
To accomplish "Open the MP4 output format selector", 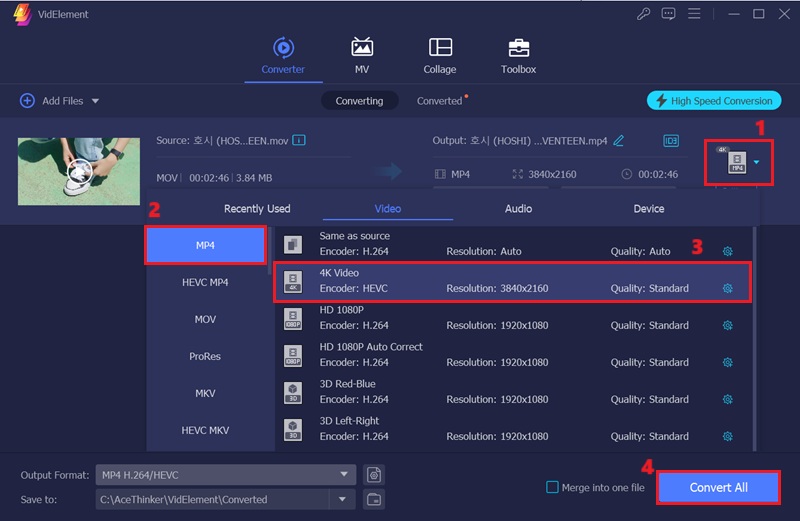I will [739, 162].
